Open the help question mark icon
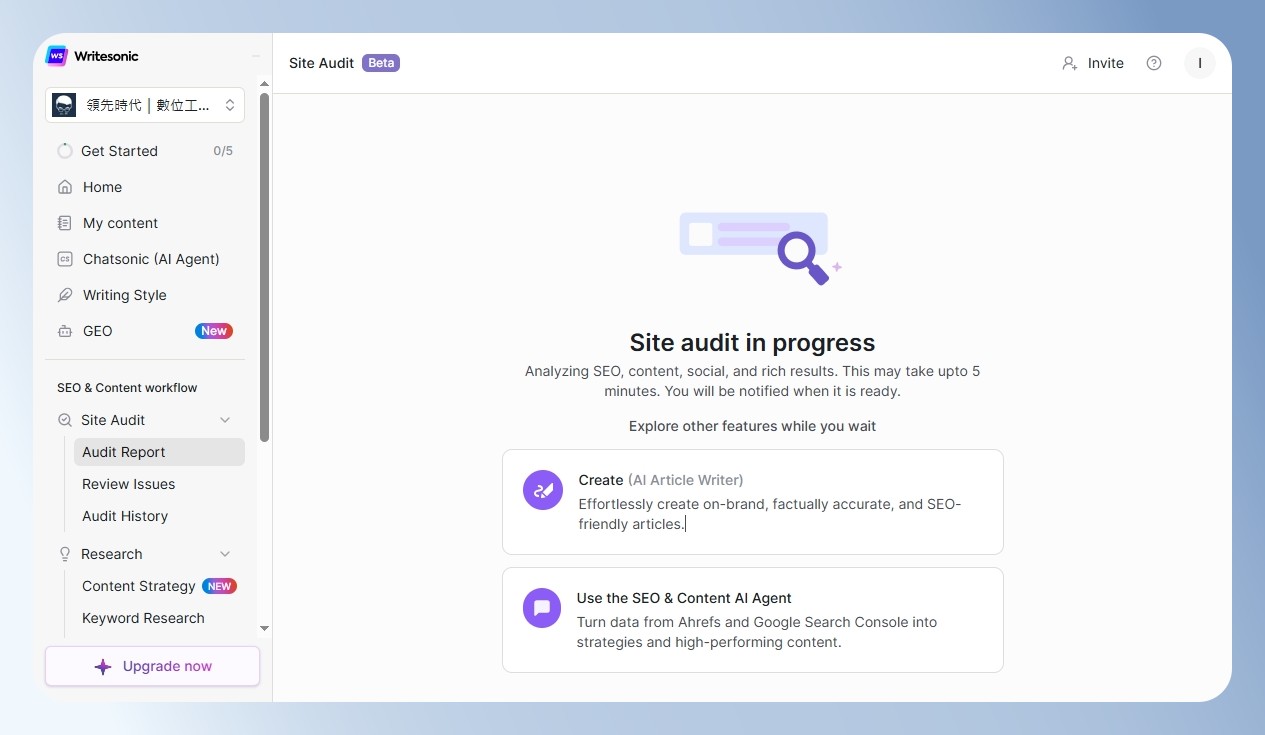 (1154, 63)
